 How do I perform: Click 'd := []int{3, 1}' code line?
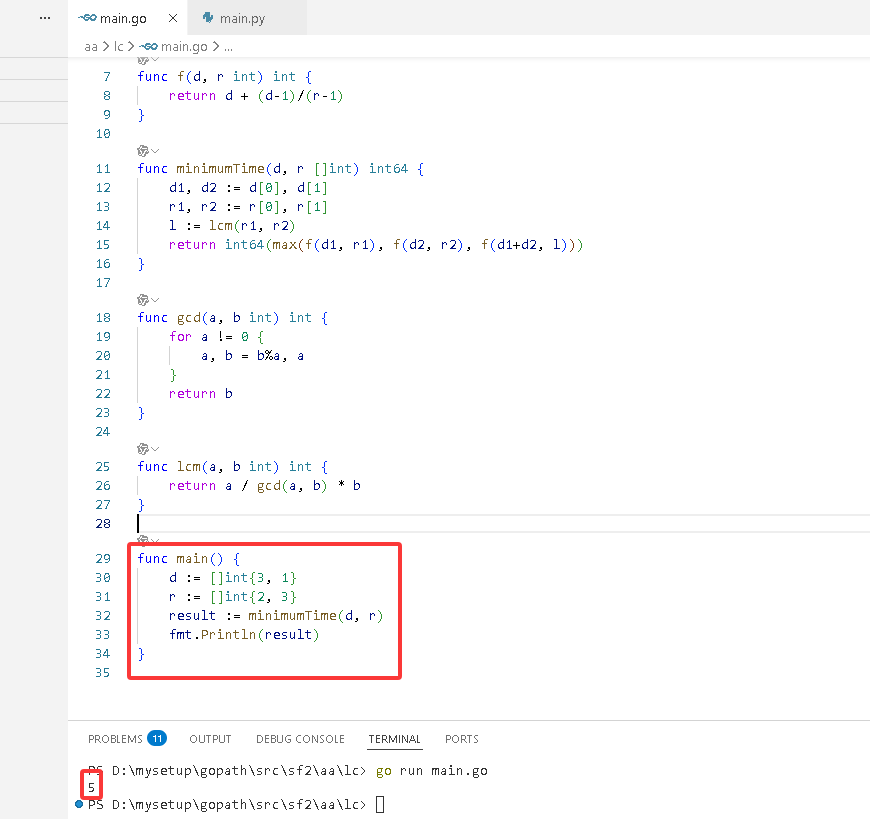tap(233, 578)
